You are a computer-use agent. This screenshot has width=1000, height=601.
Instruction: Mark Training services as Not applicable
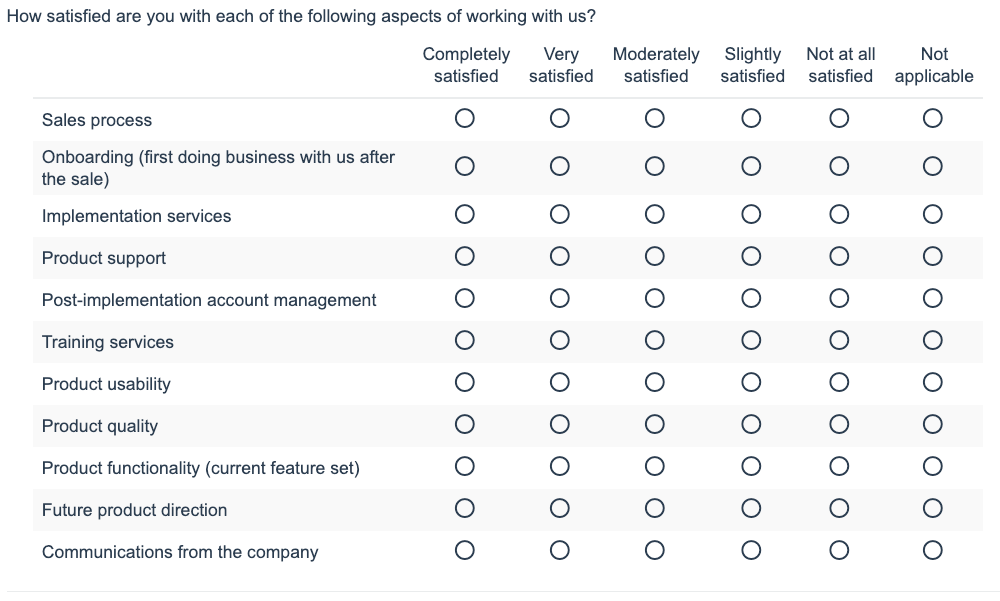[x=932, y=341]
